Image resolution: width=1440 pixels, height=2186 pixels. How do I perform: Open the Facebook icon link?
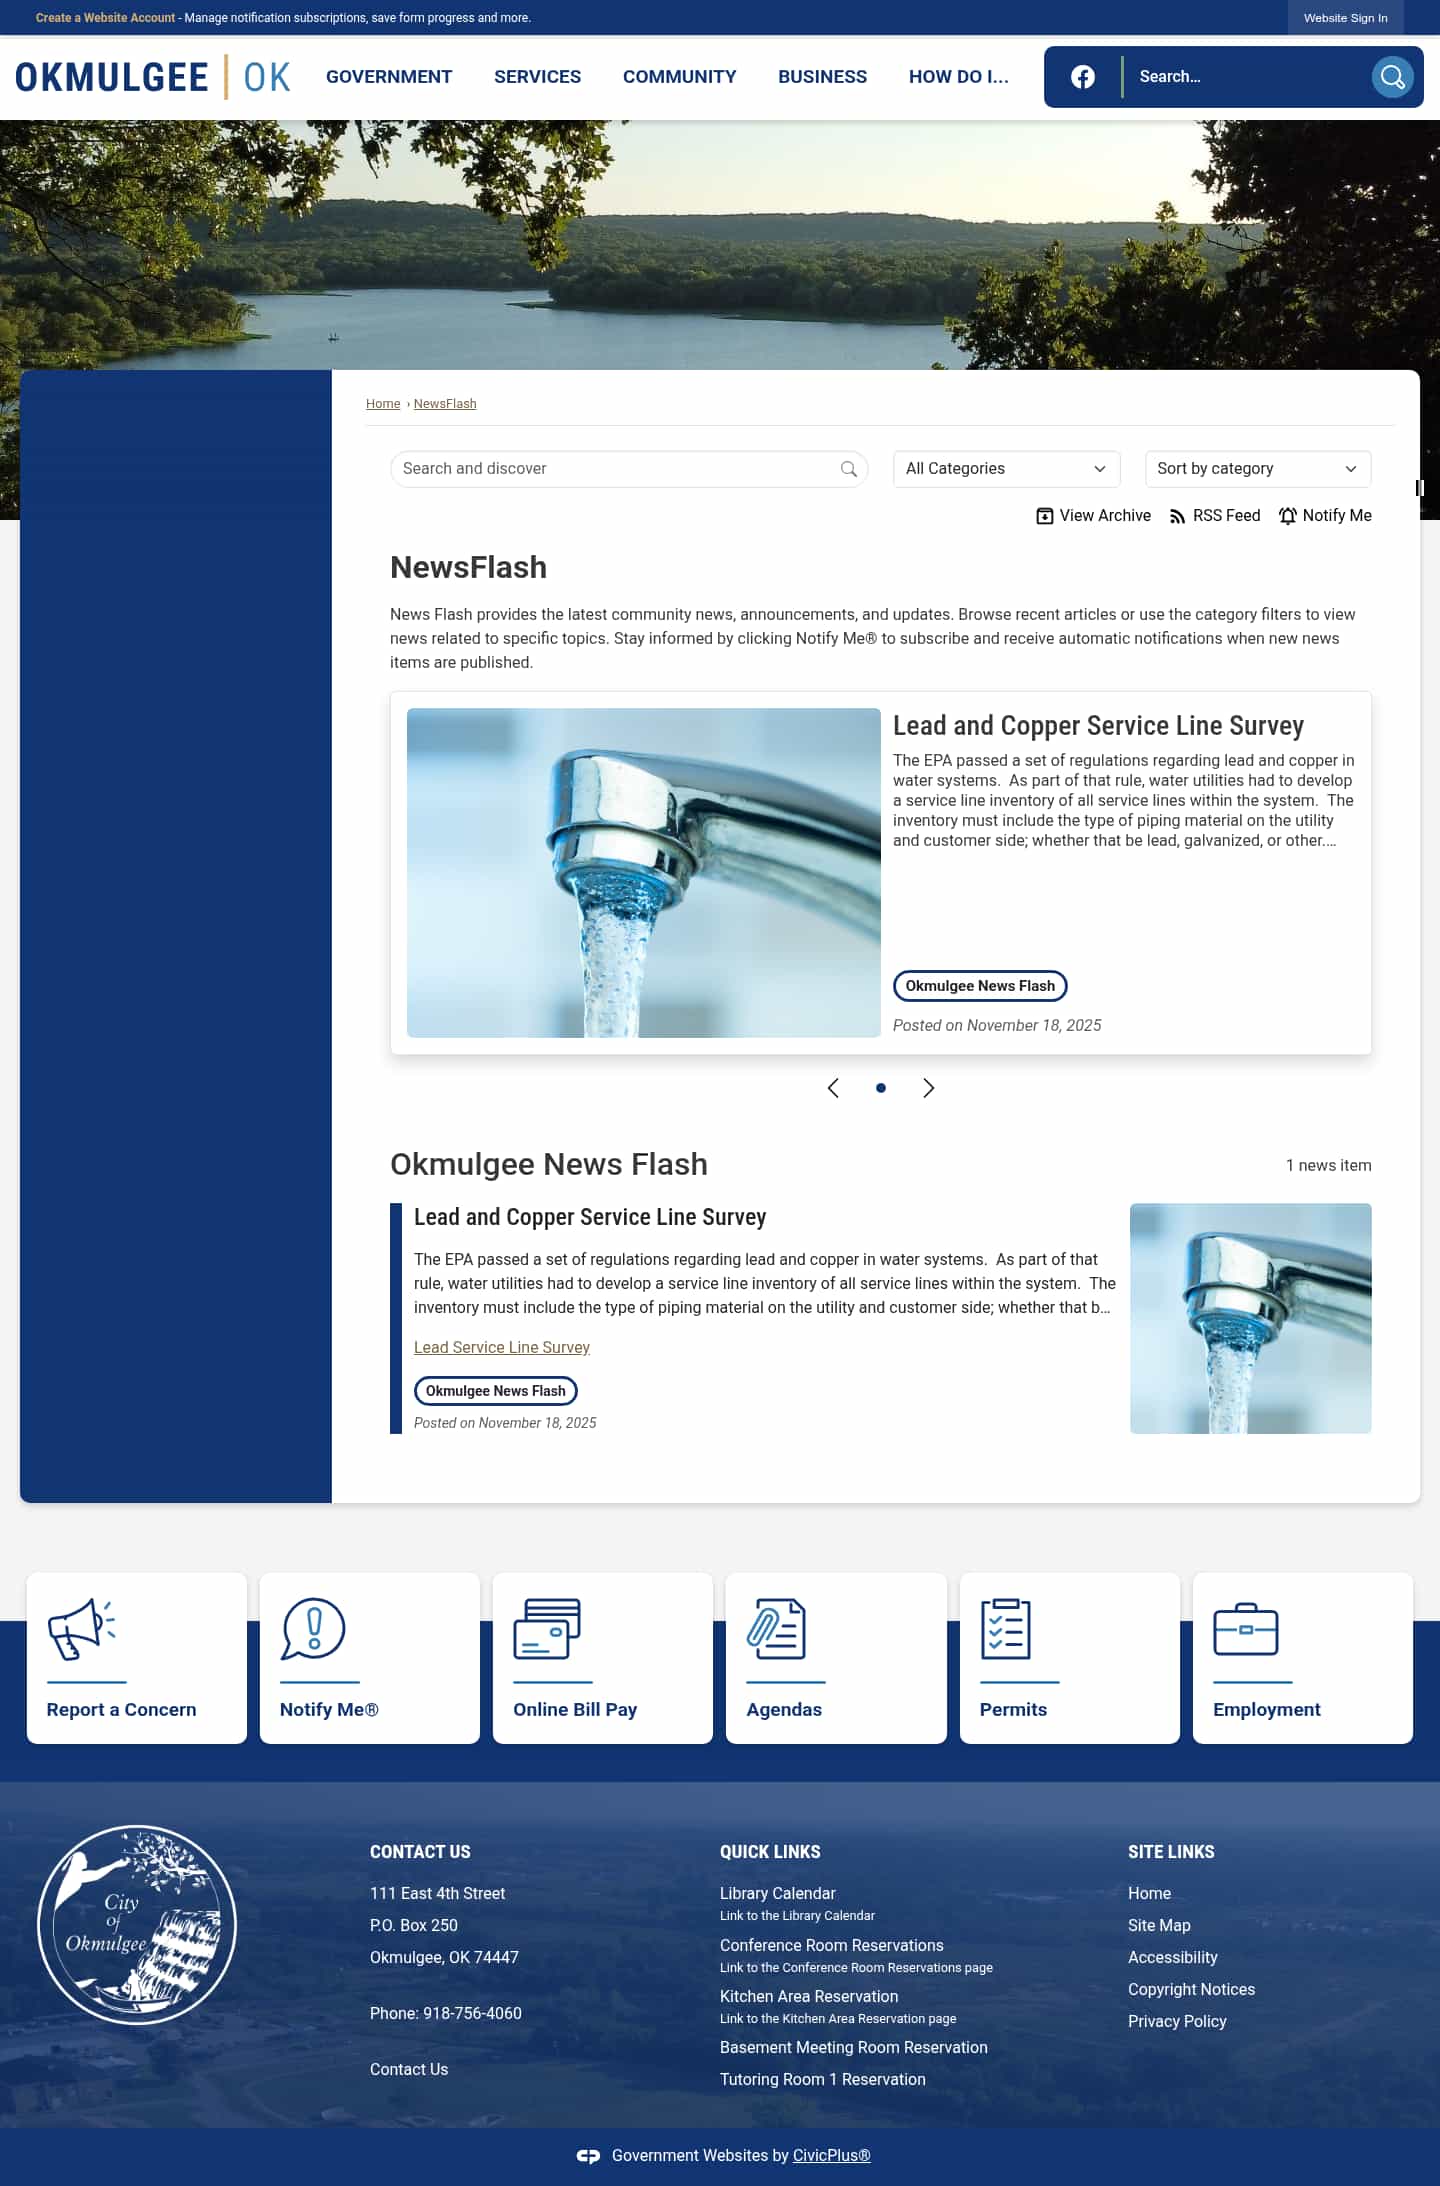[1082, 77]
